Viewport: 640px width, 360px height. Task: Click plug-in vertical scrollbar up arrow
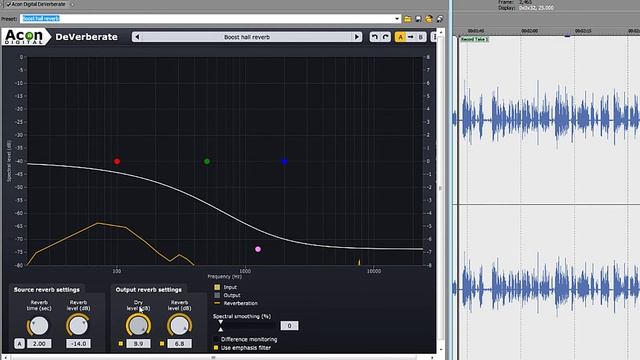click(441, 31)
